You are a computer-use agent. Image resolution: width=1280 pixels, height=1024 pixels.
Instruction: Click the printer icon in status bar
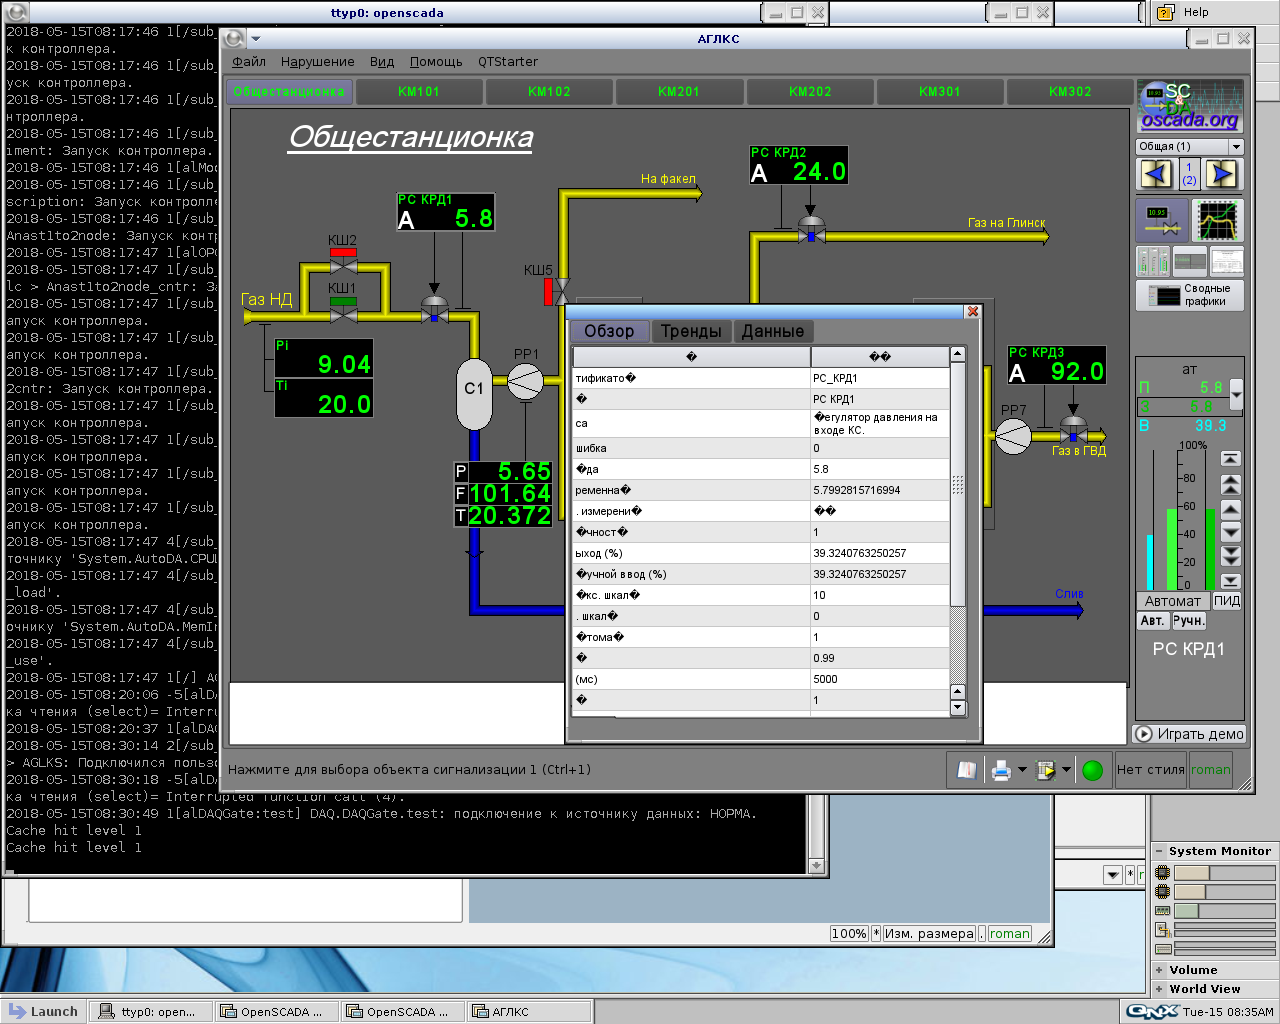[1000, 770]
